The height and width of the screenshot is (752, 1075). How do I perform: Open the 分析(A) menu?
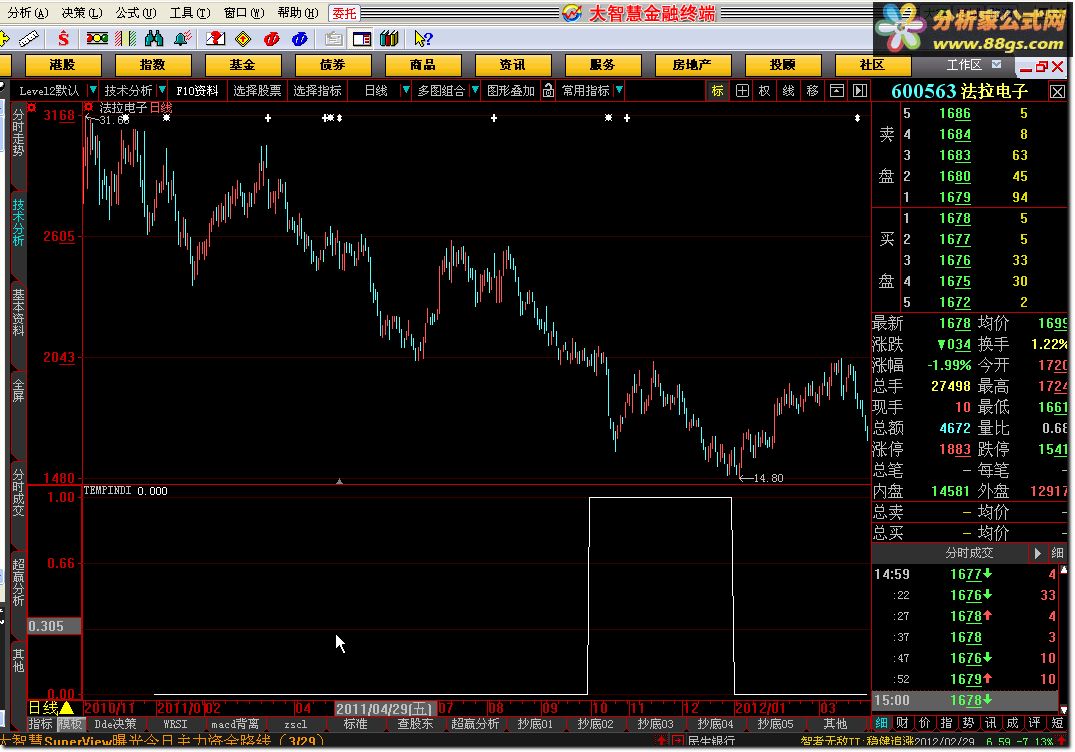[x=27, y=12]
